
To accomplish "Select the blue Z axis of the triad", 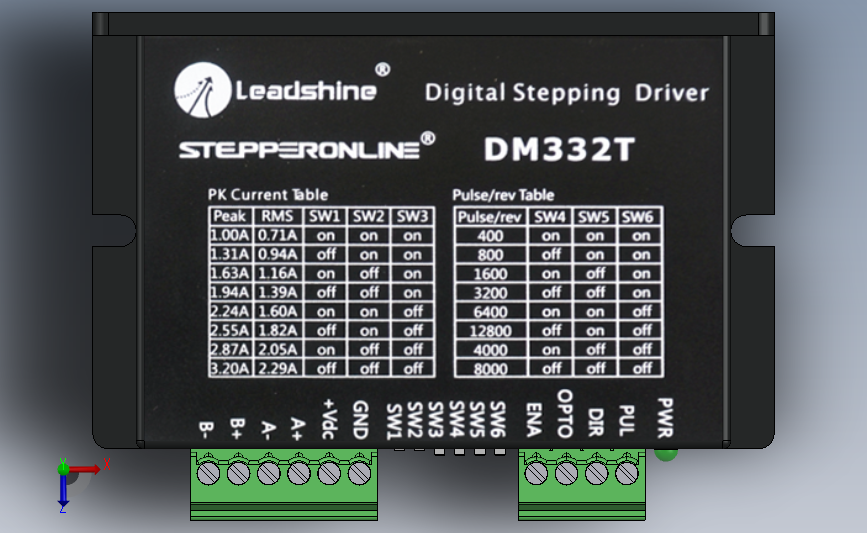I will pos(63,490).
